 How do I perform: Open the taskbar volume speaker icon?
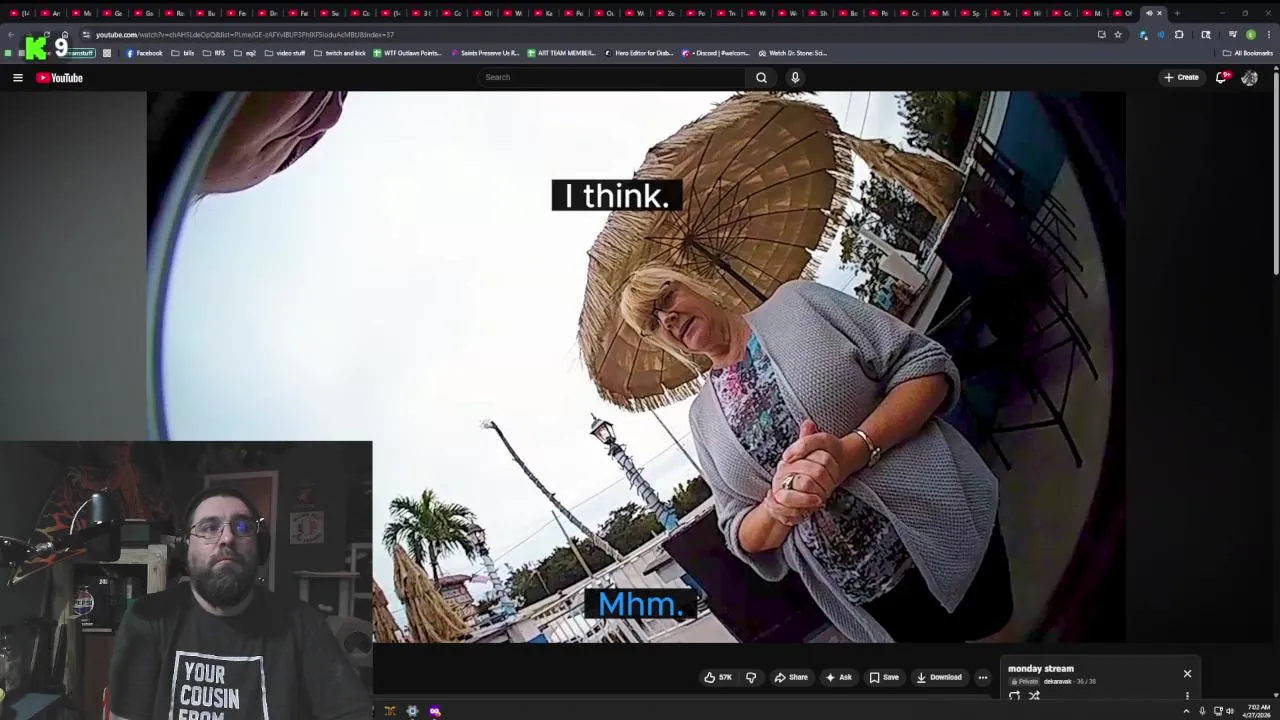tap(1230, 711)
